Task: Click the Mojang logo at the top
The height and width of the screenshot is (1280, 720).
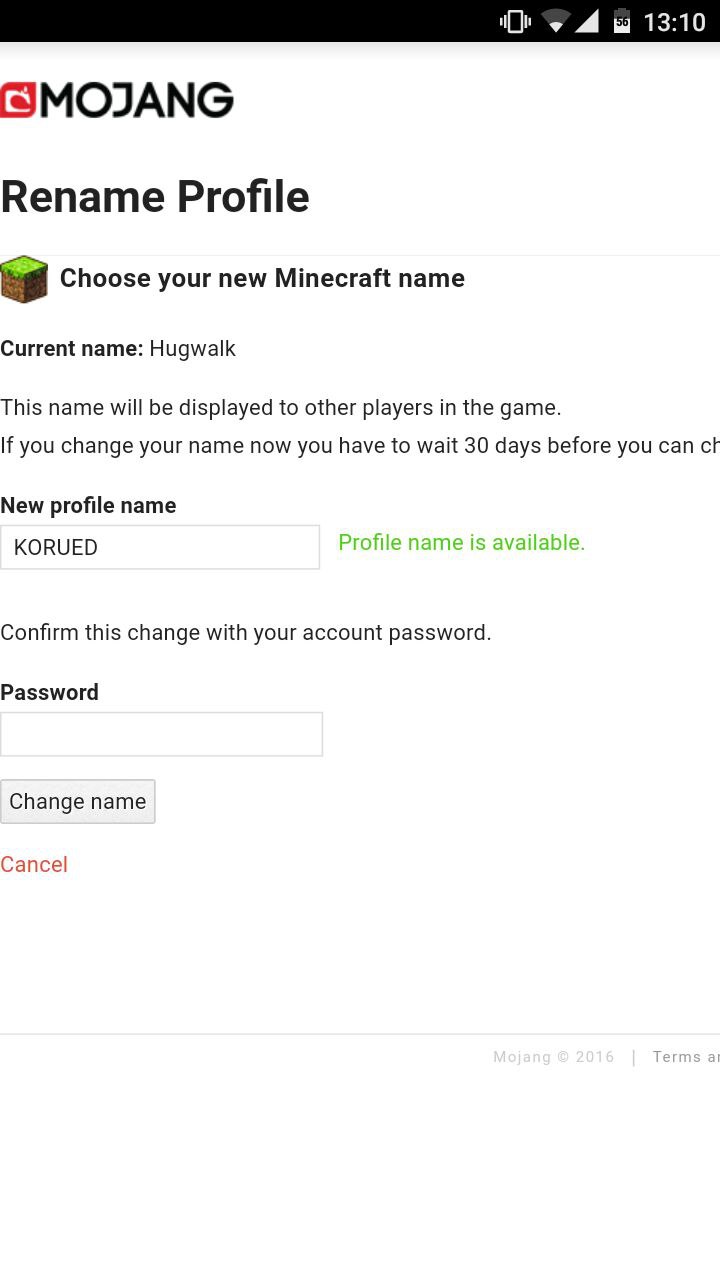Action: point(117,100)
